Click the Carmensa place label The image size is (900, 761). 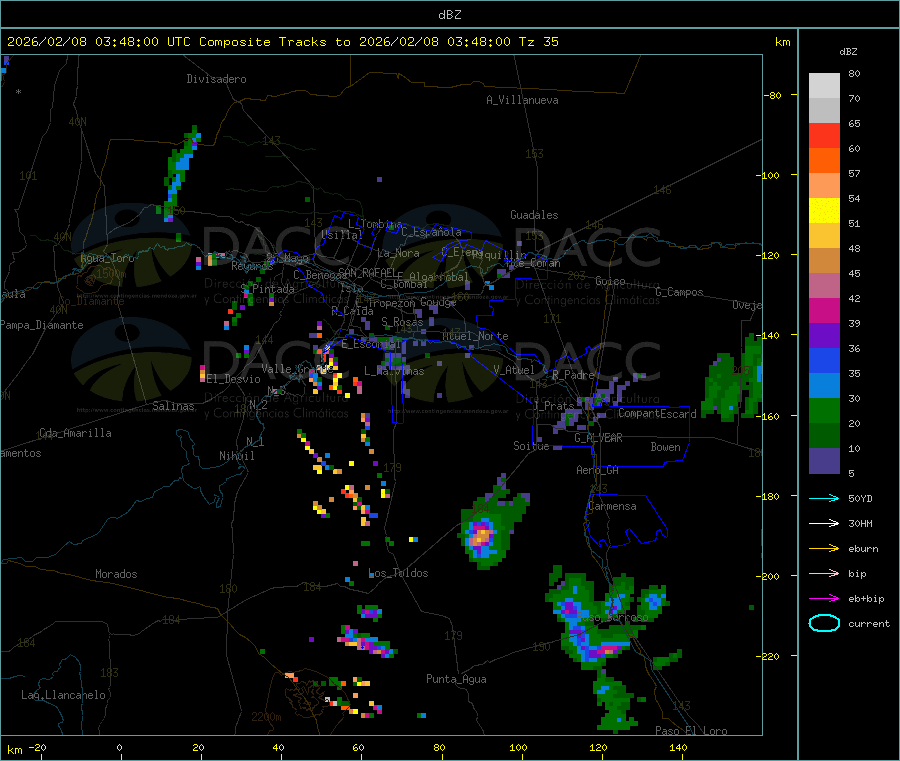pyautogui.click(x=612, y=506)
